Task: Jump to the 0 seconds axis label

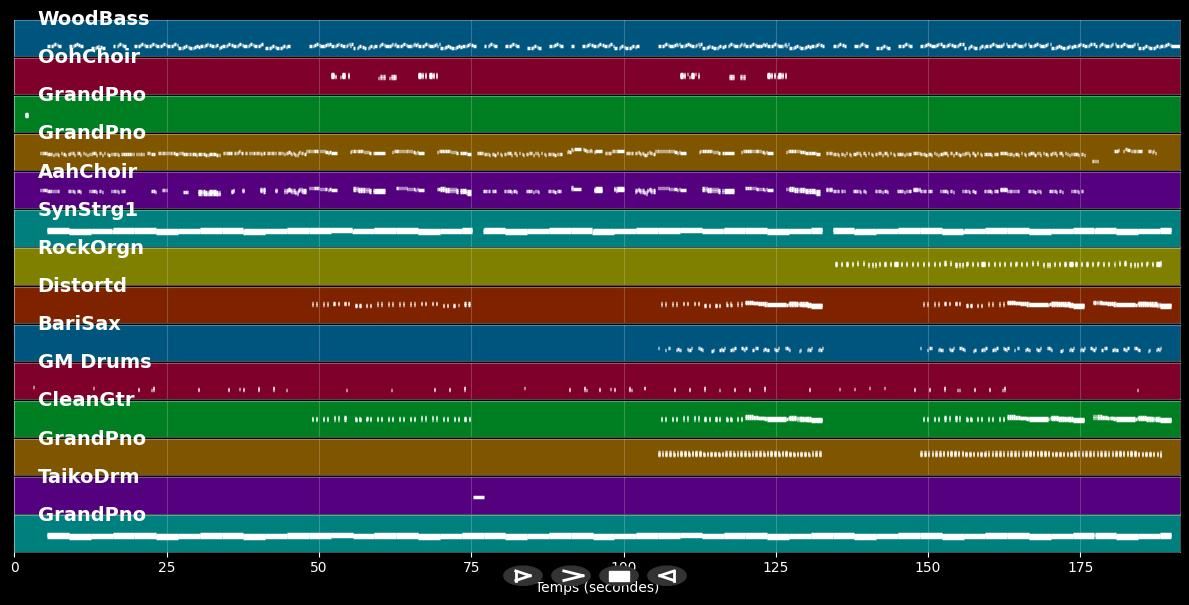Action: click(14, 568)
